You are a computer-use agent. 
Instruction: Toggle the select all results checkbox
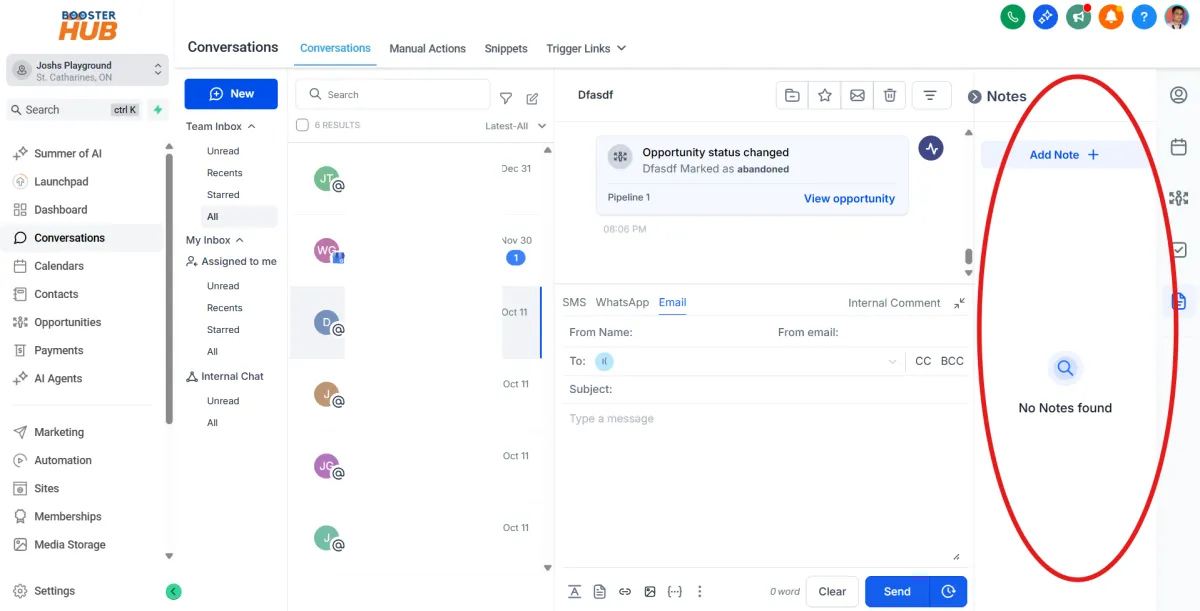pyautogui.click(x=302, y=125)
